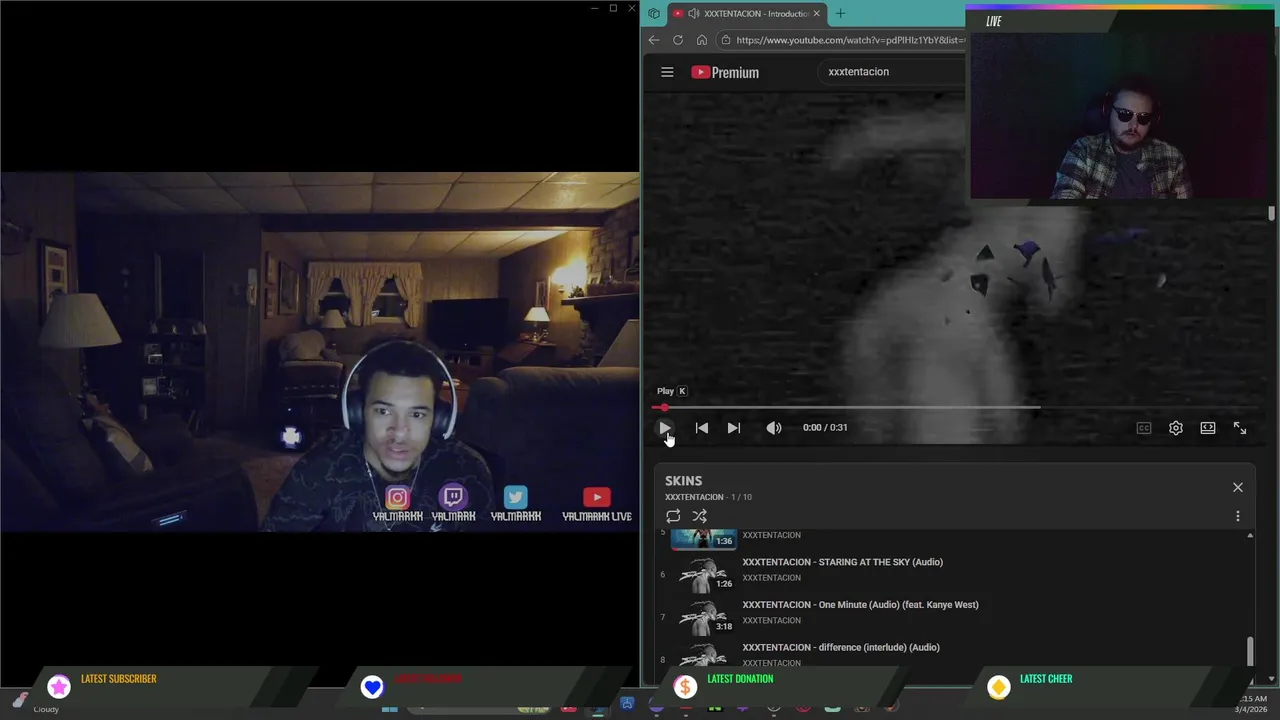Enter full screen video mode

coord(1240,428)
